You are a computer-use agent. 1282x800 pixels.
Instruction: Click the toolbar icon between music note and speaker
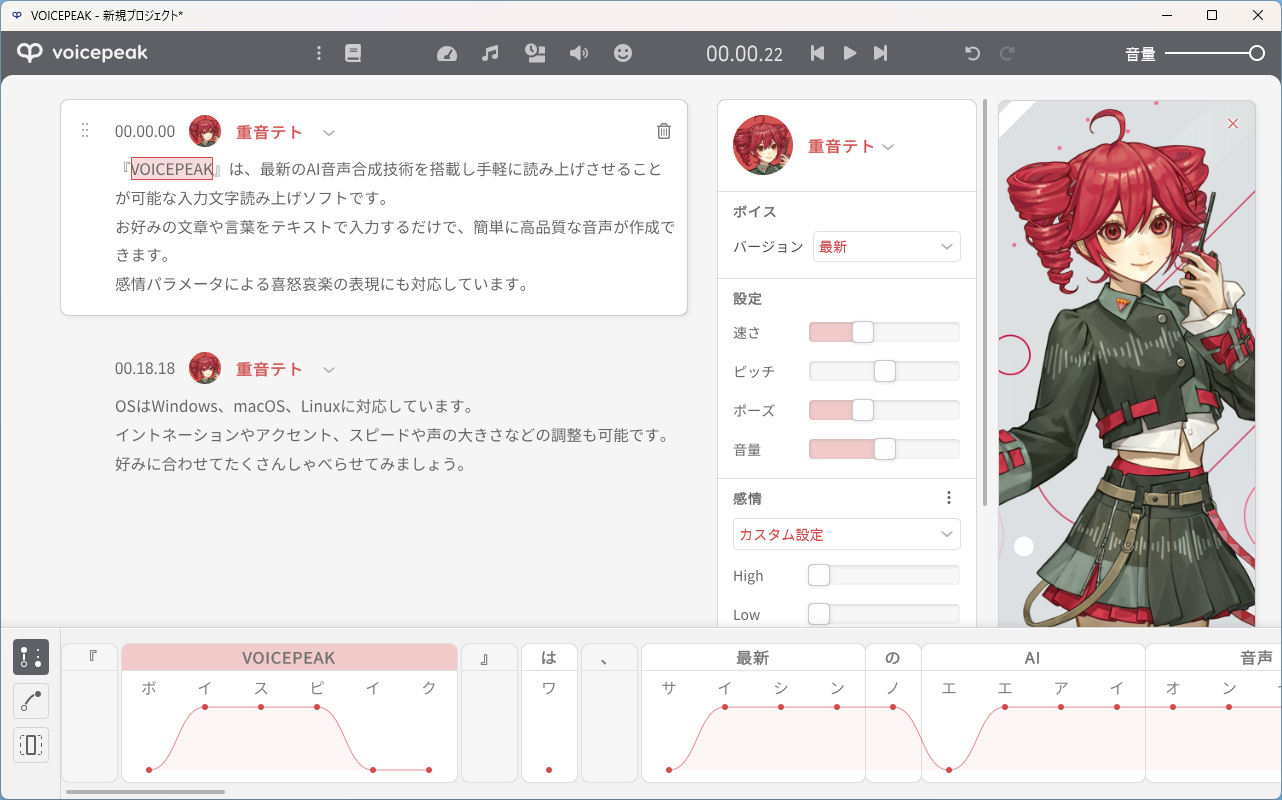tap(535, 53)
